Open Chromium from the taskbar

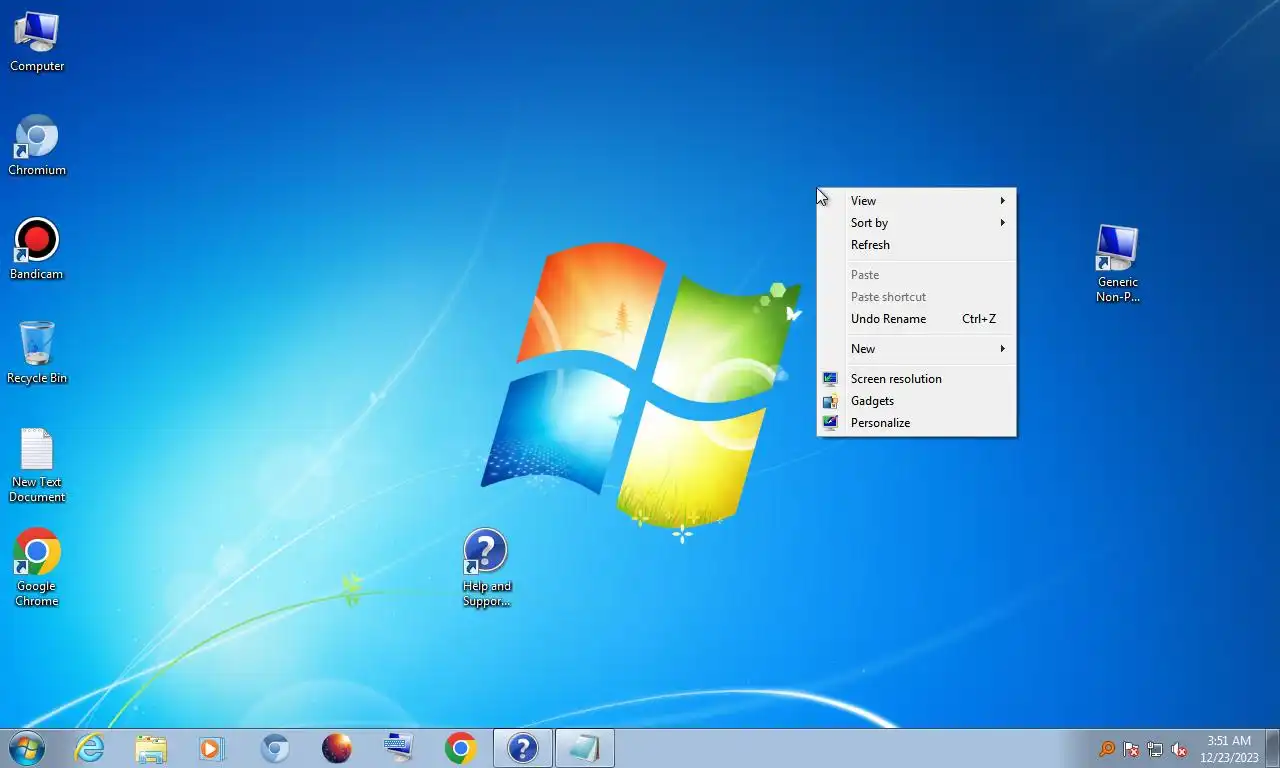tap(275, 748)
